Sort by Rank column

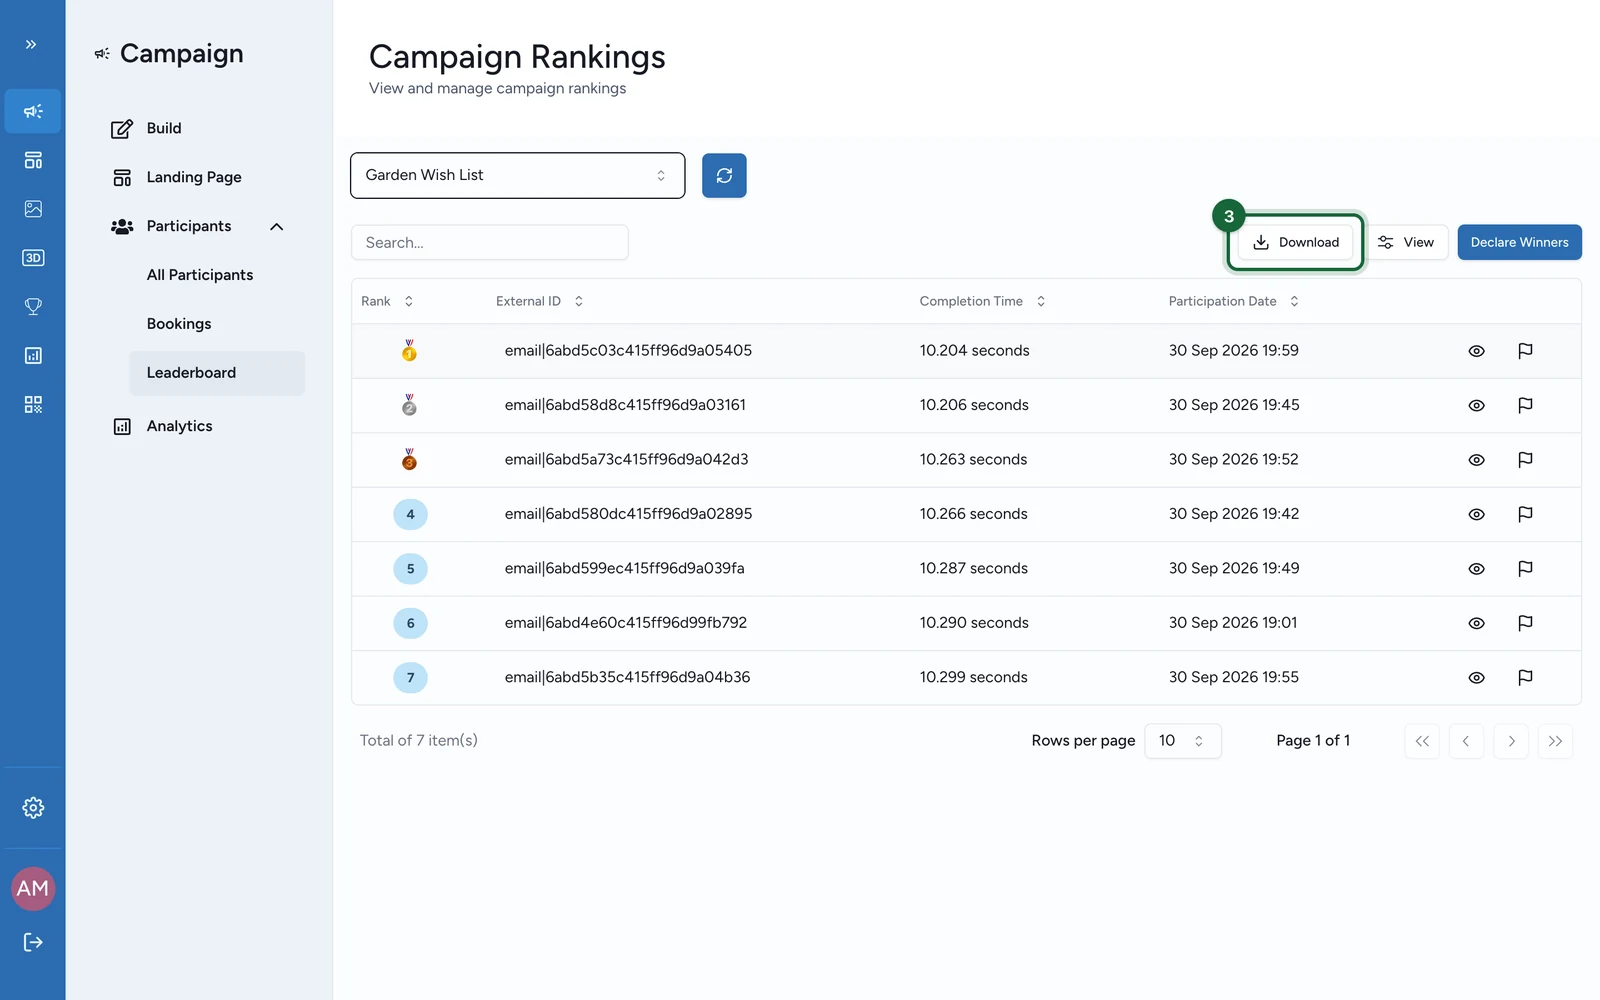click(x=387, y=301)
